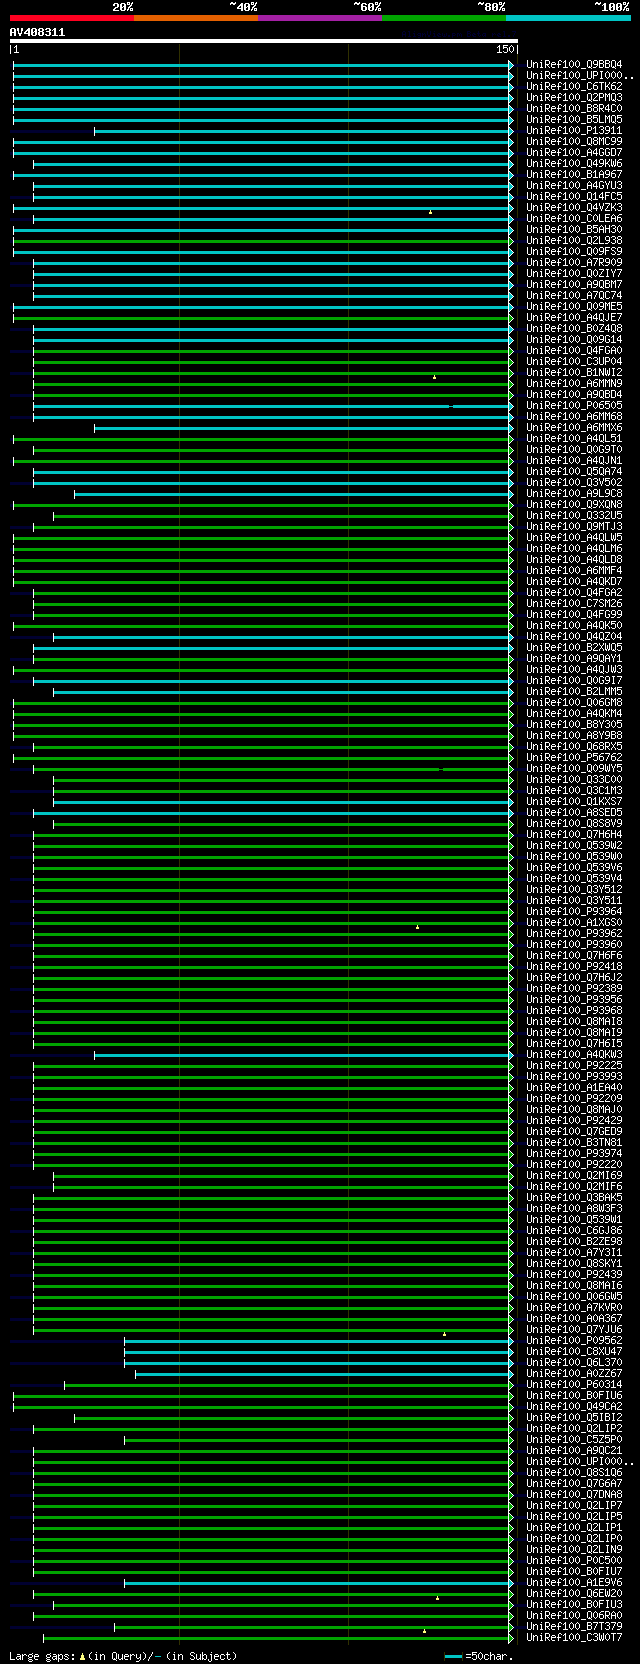Click the UniRef100_A4GGD7 entry
This screenshot has width=640, height=1664.
pyautogui.click(x=574, y=153)
